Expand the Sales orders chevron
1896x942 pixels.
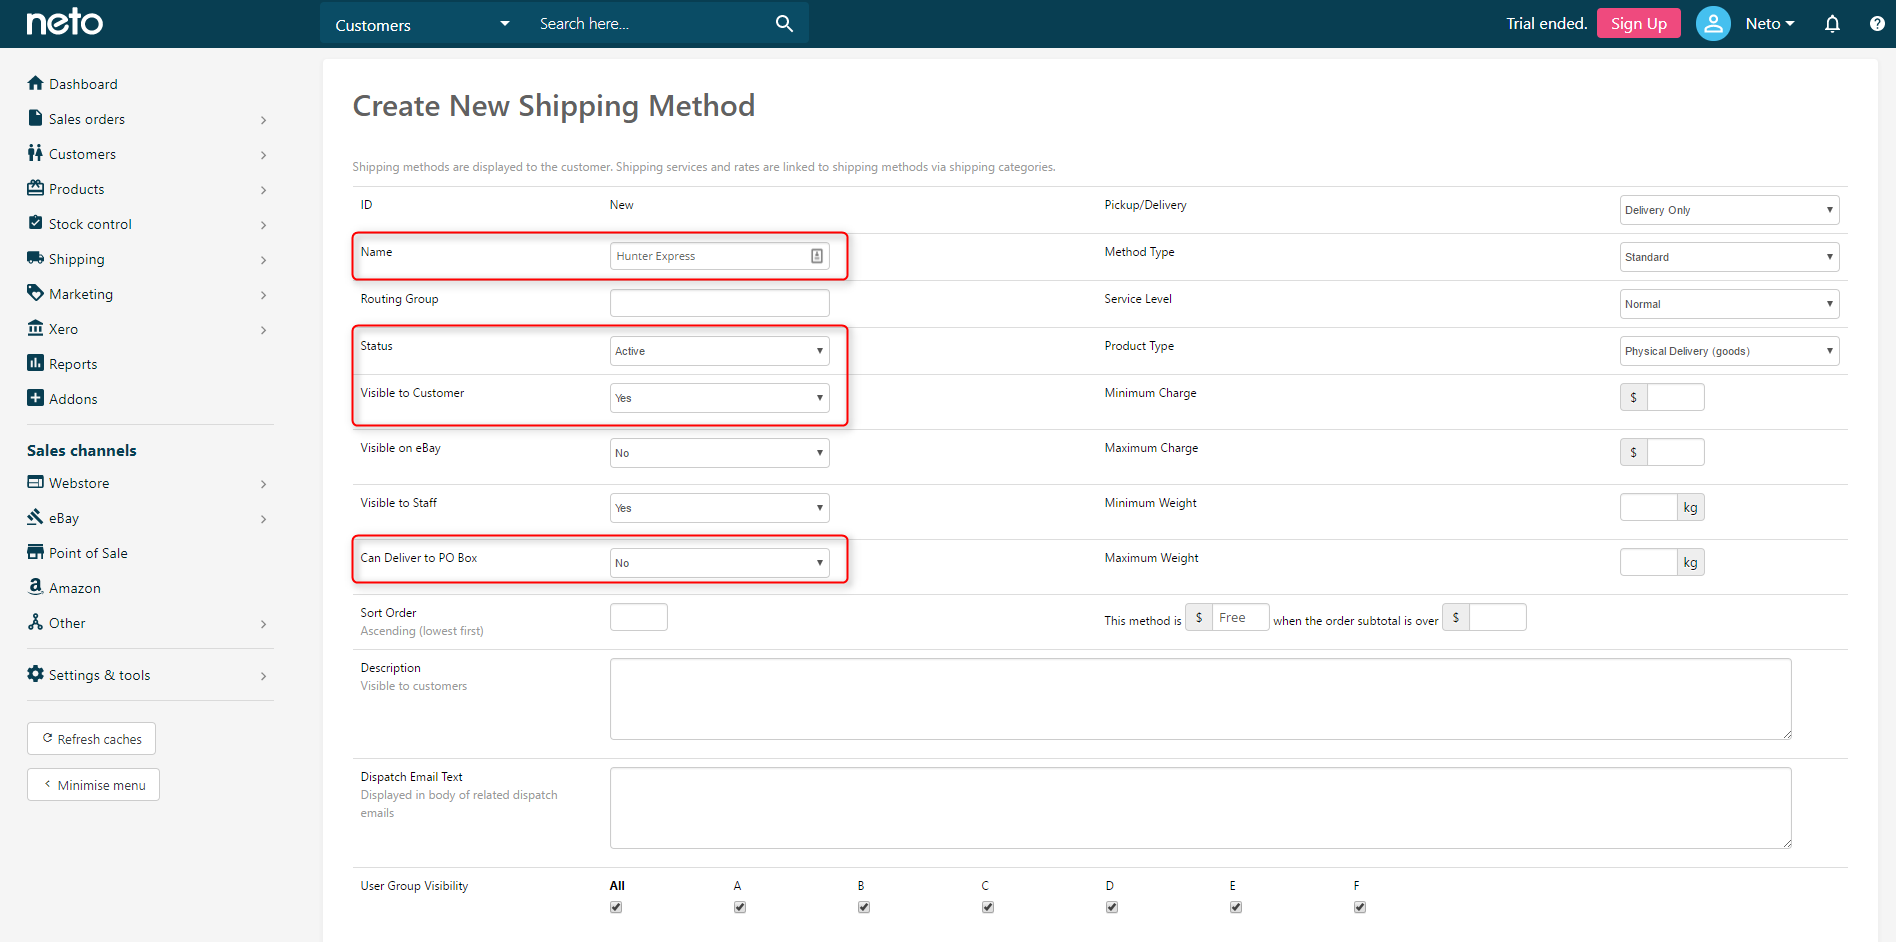click(x=263, y=120)
